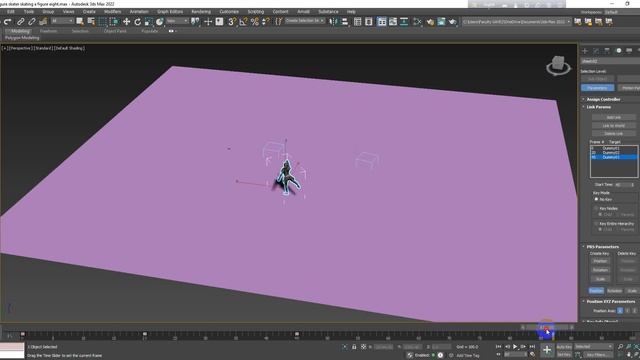Click the Mirror tool icon
The width and height of the screenshot is (640, 360).
[333, 22]
